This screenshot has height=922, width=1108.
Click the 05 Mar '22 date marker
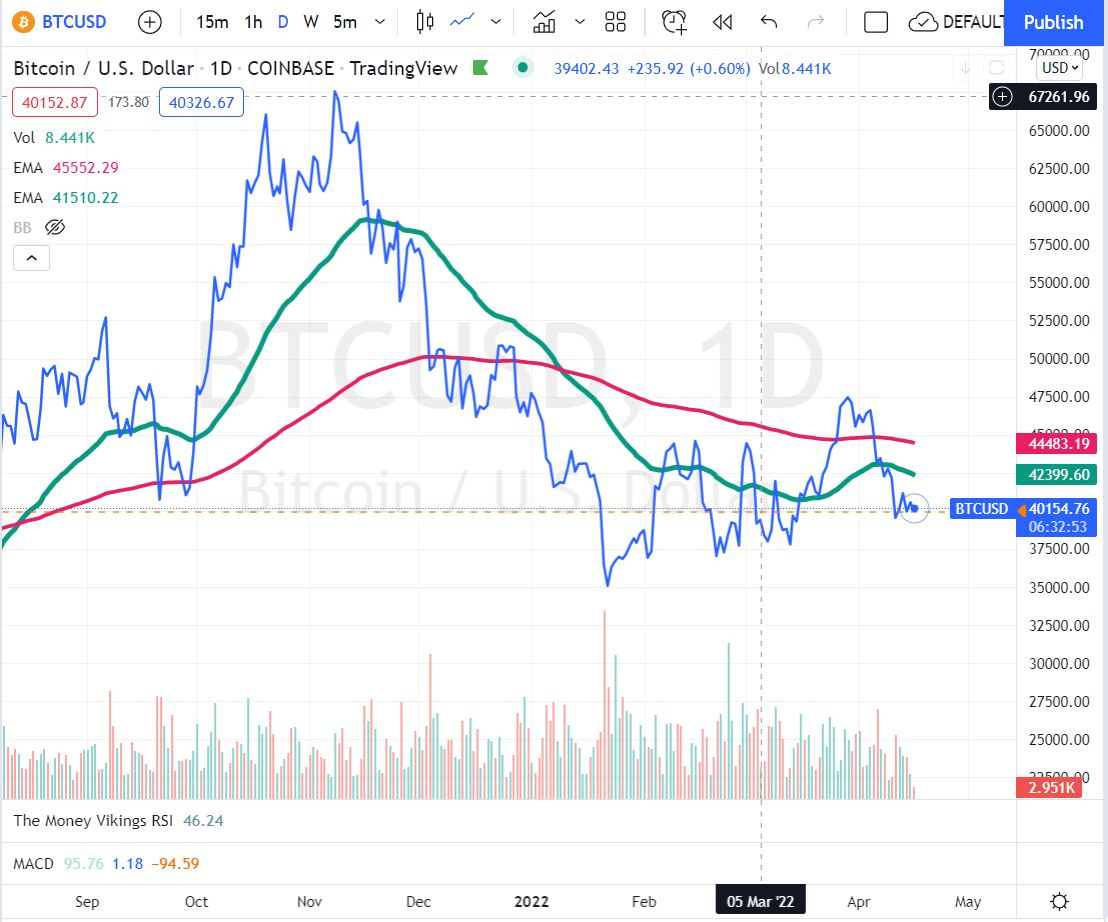[x=760, y=902]
